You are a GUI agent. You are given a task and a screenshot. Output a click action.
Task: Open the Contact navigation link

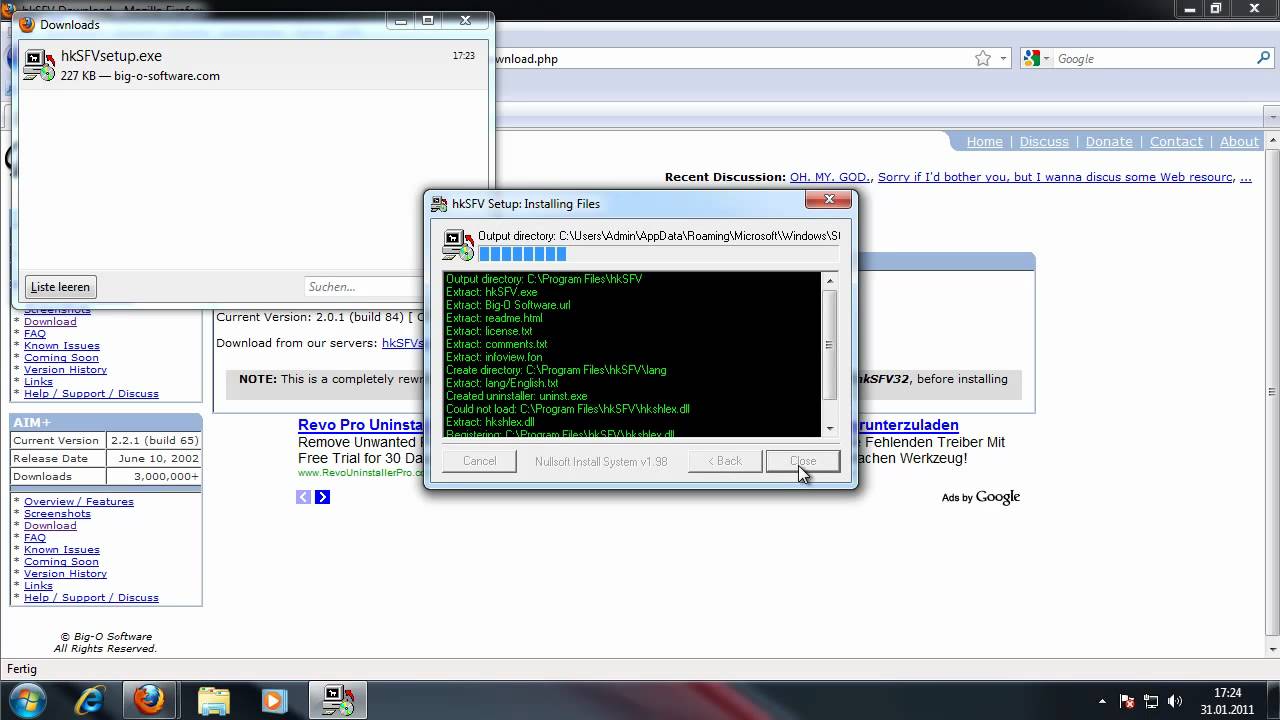coord(1176,142)
